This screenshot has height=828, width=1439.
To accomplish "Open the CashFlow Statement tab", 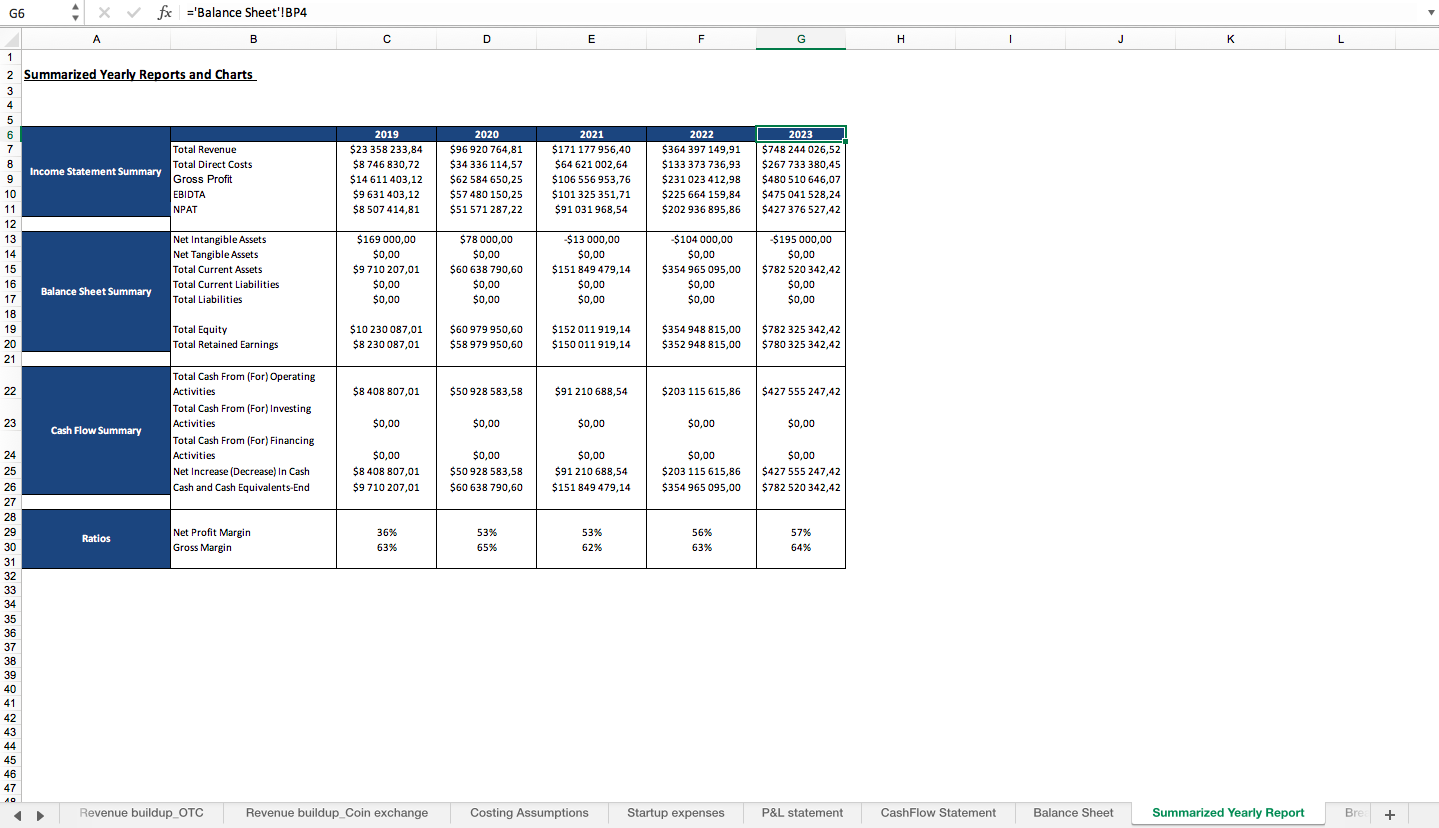I will (938, 813).
